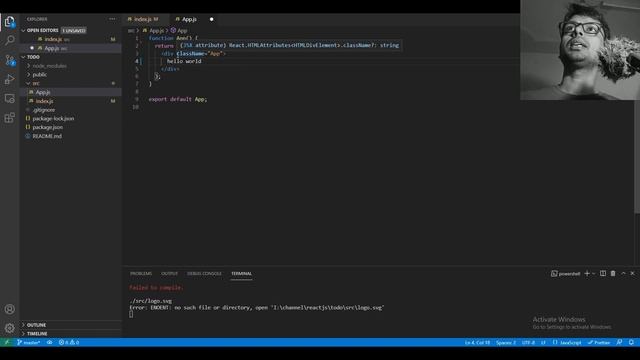Open the Manage gear icon

(9, 328)
